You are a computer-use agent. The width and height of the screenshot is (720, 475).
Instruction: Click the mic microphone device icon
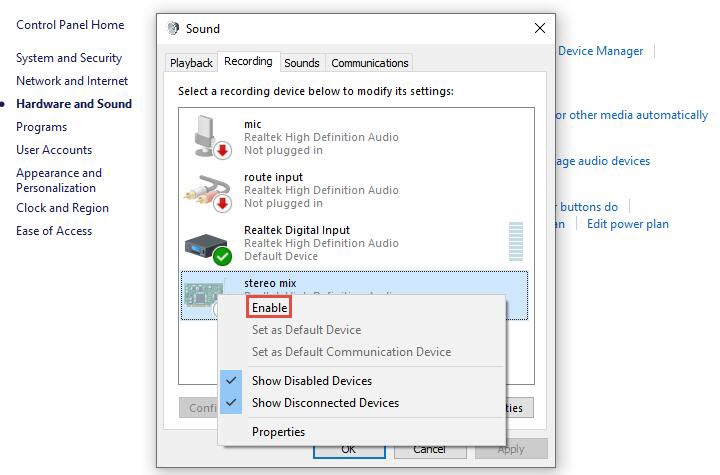[x=208, y=136]
